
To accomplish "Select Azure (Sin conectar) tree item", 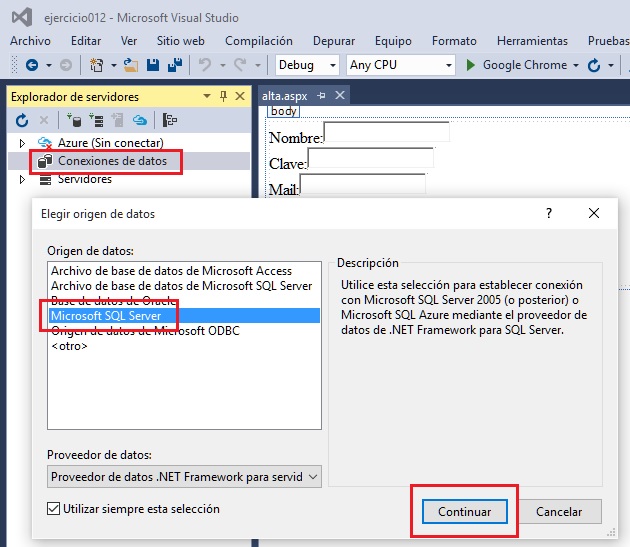I will point(110,143).
